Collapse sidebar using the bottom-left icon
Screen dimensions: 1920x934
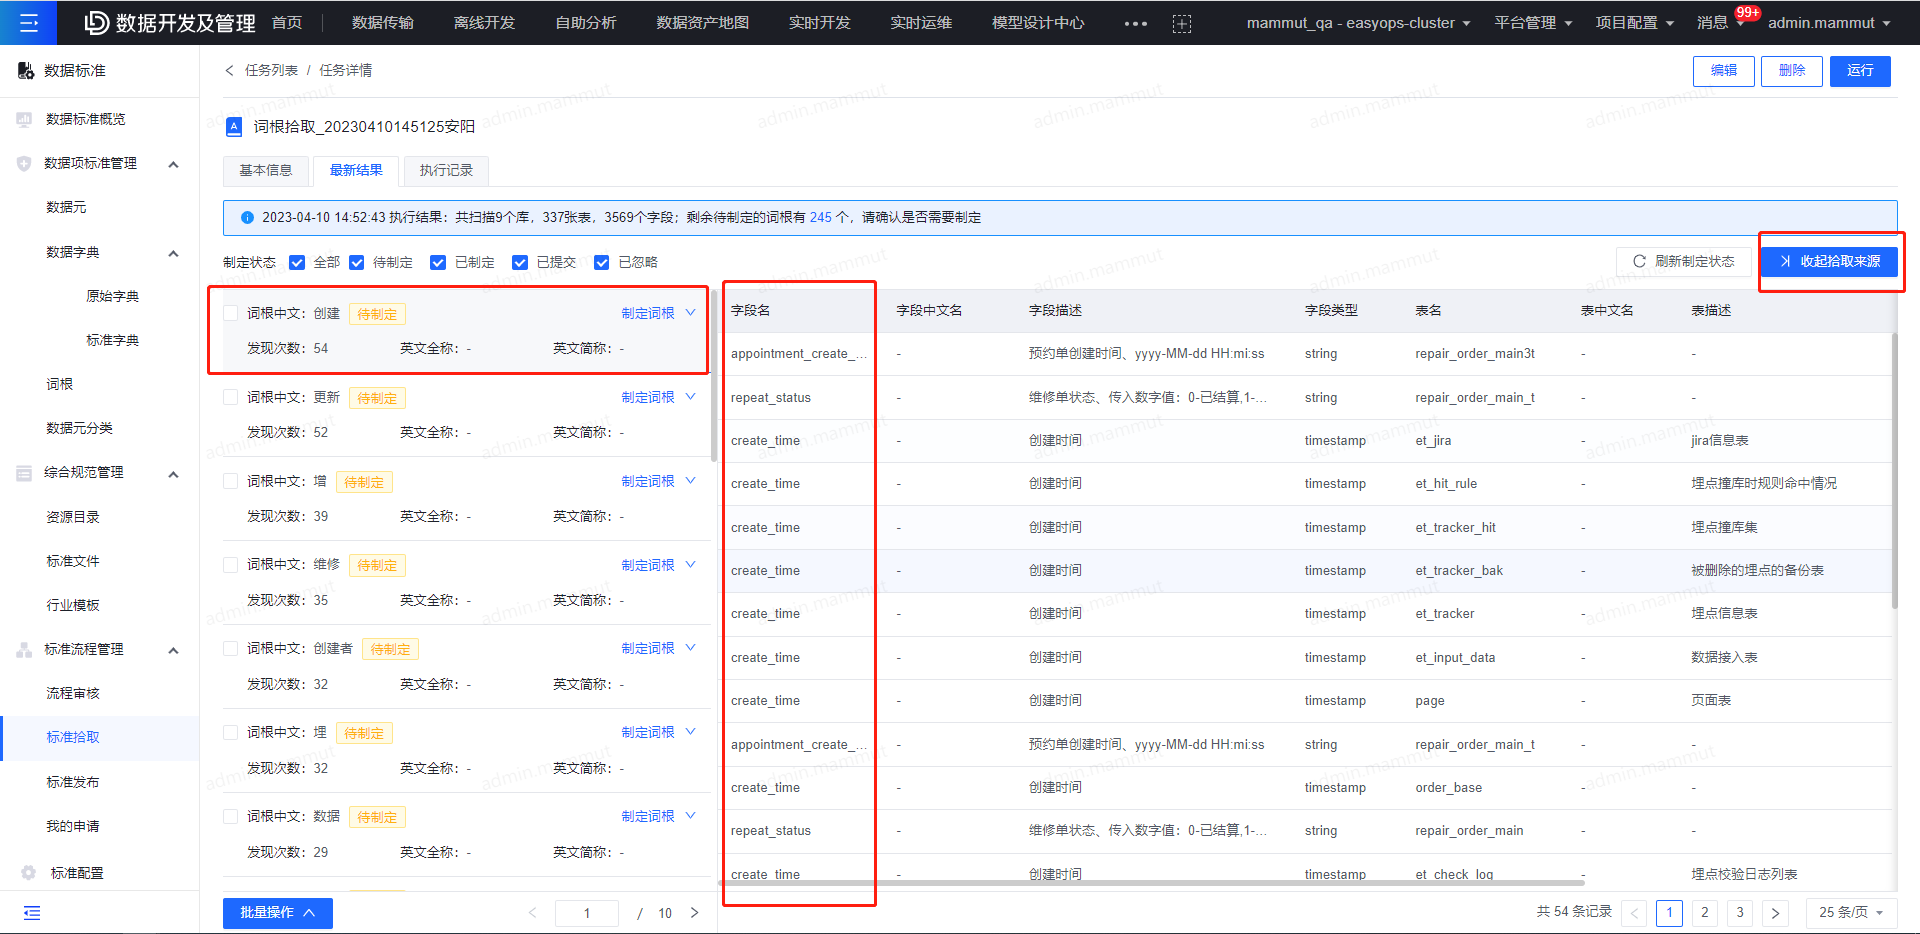pos(32,912)
